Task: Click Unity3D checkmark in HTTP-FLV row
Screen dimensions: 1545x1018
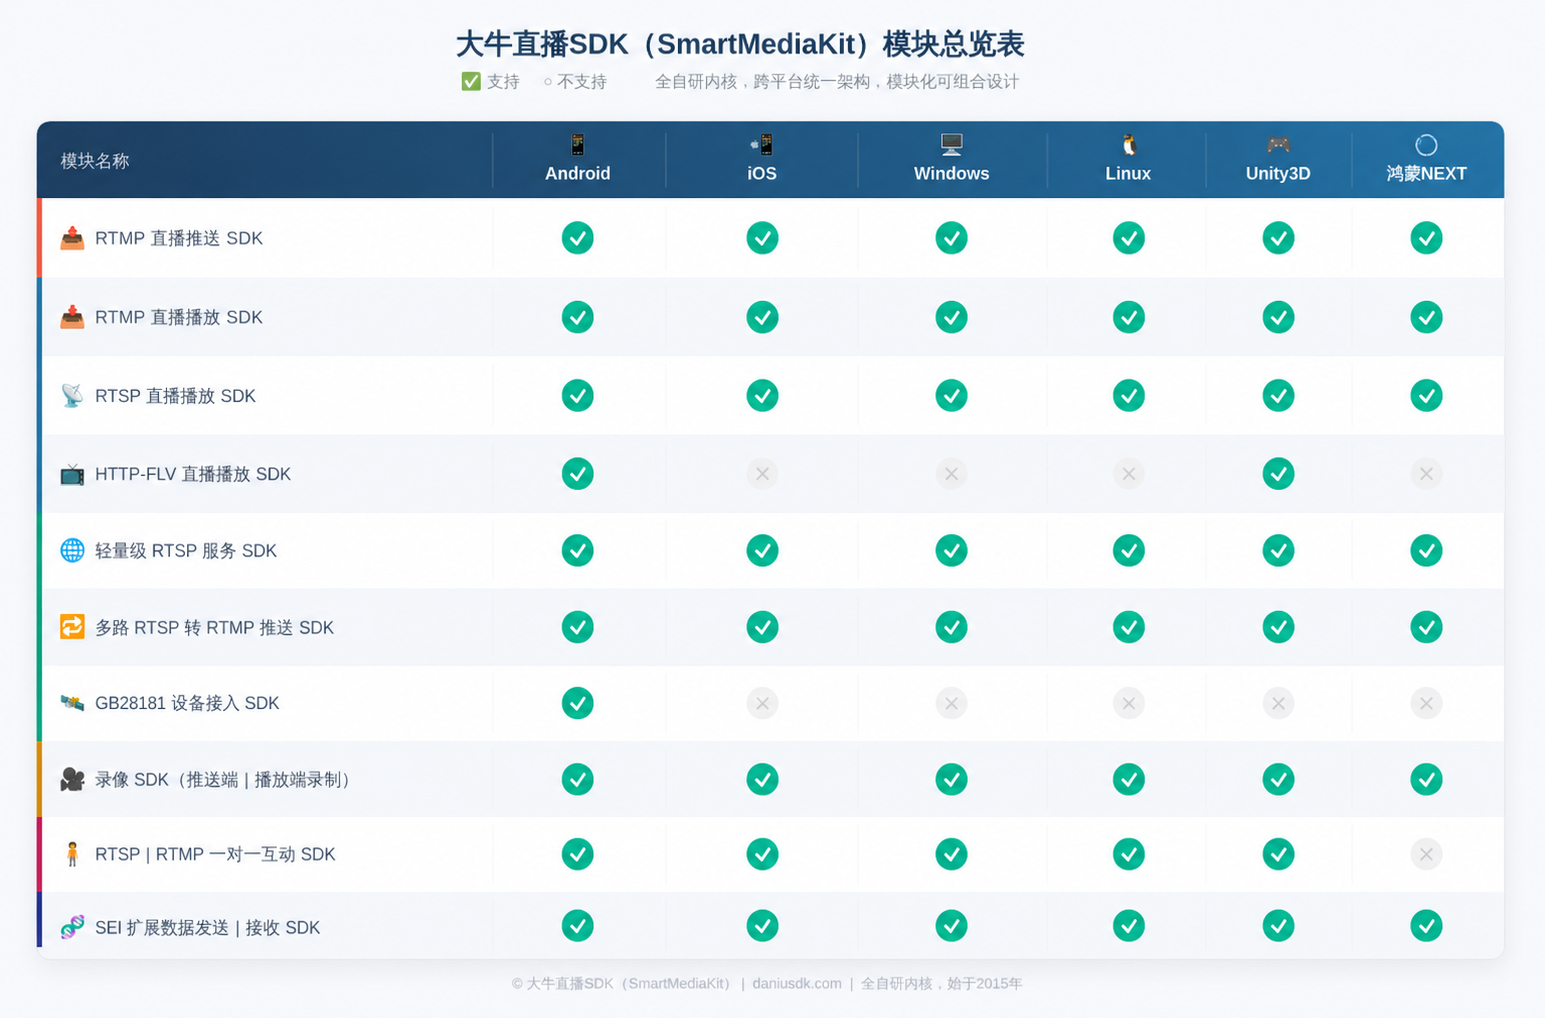Action: [1278, 474]
